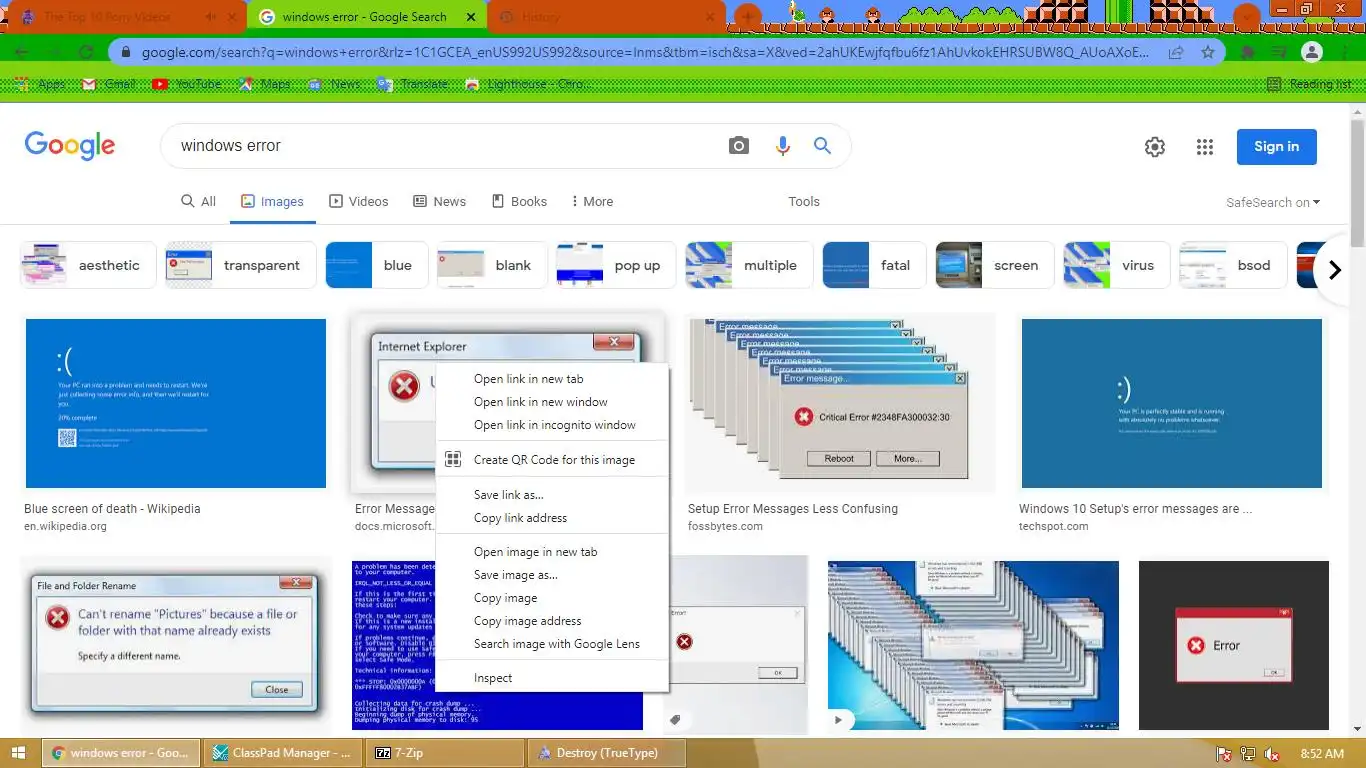Click the Action Center flag tray icon
Screen dimensions: 1366x768
pyautogui.click(x=1223, y=754)
